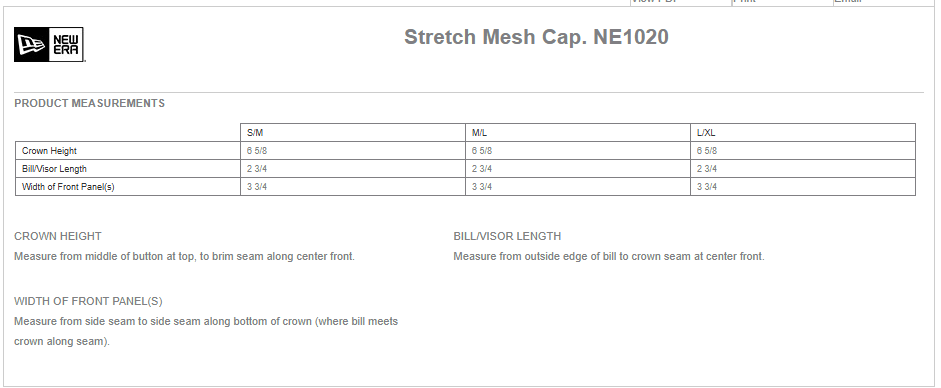This screenshot has width=941, height=388.
Task: Select the M/L column header
Action: pyautogui.click(x=578, y=133)
